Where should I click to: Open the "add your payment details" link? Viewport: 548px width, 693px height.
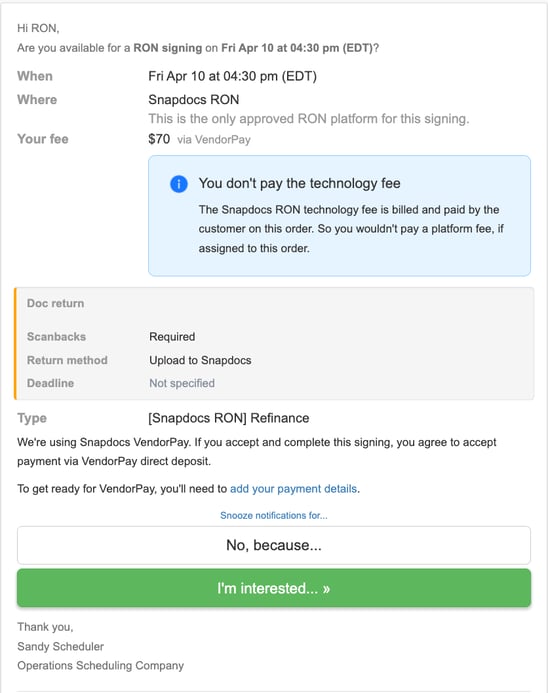pyautogui.click(x=293, y=489)
